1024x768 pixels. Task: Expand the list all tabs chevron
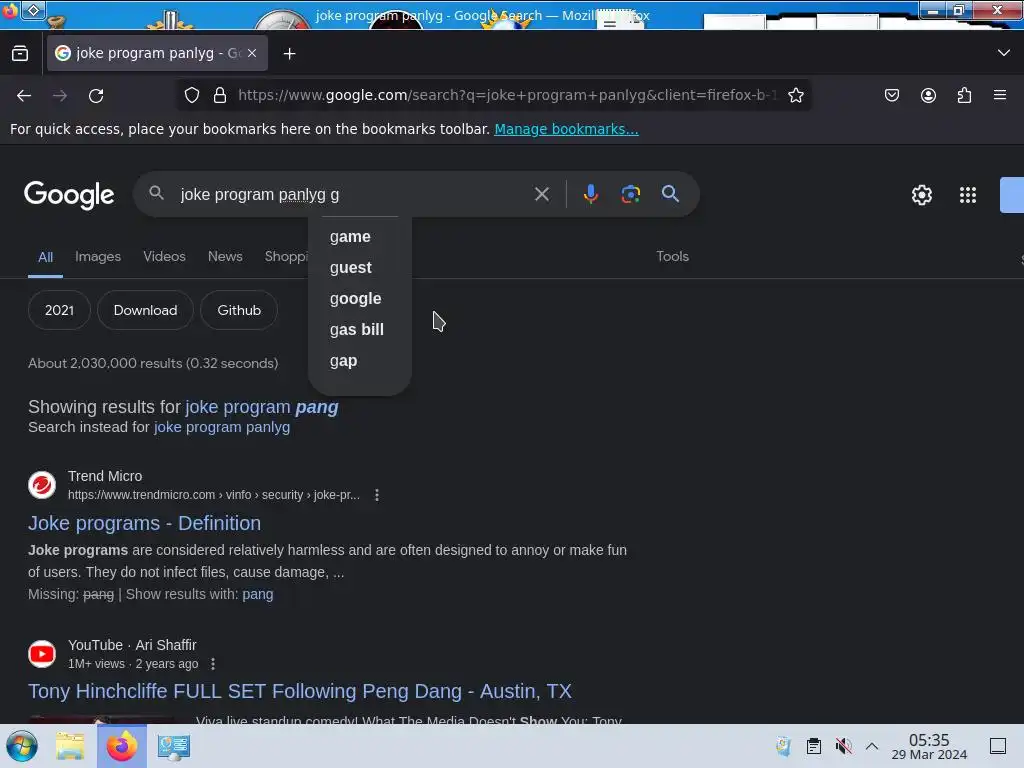tap(1004, 53)
